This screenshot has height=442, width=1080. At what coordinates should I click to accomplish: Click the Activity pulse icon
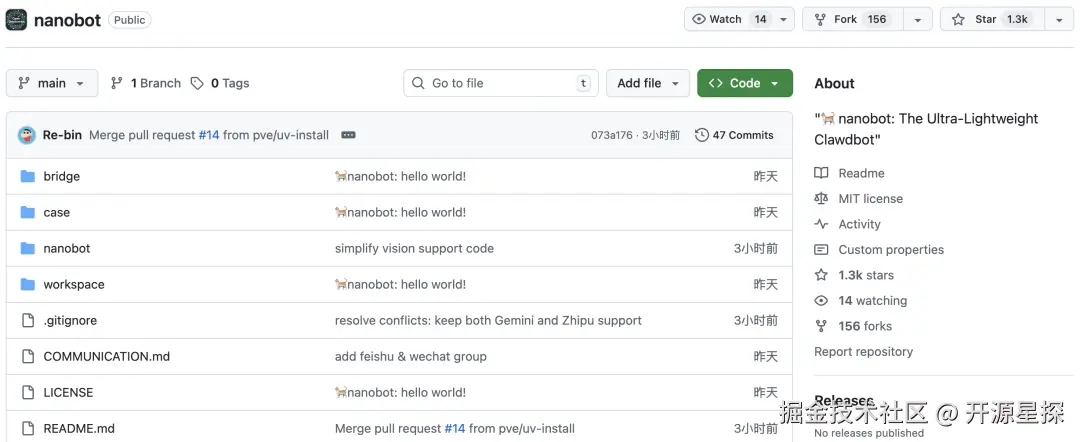pyautogui.click(x=822, y=224)
